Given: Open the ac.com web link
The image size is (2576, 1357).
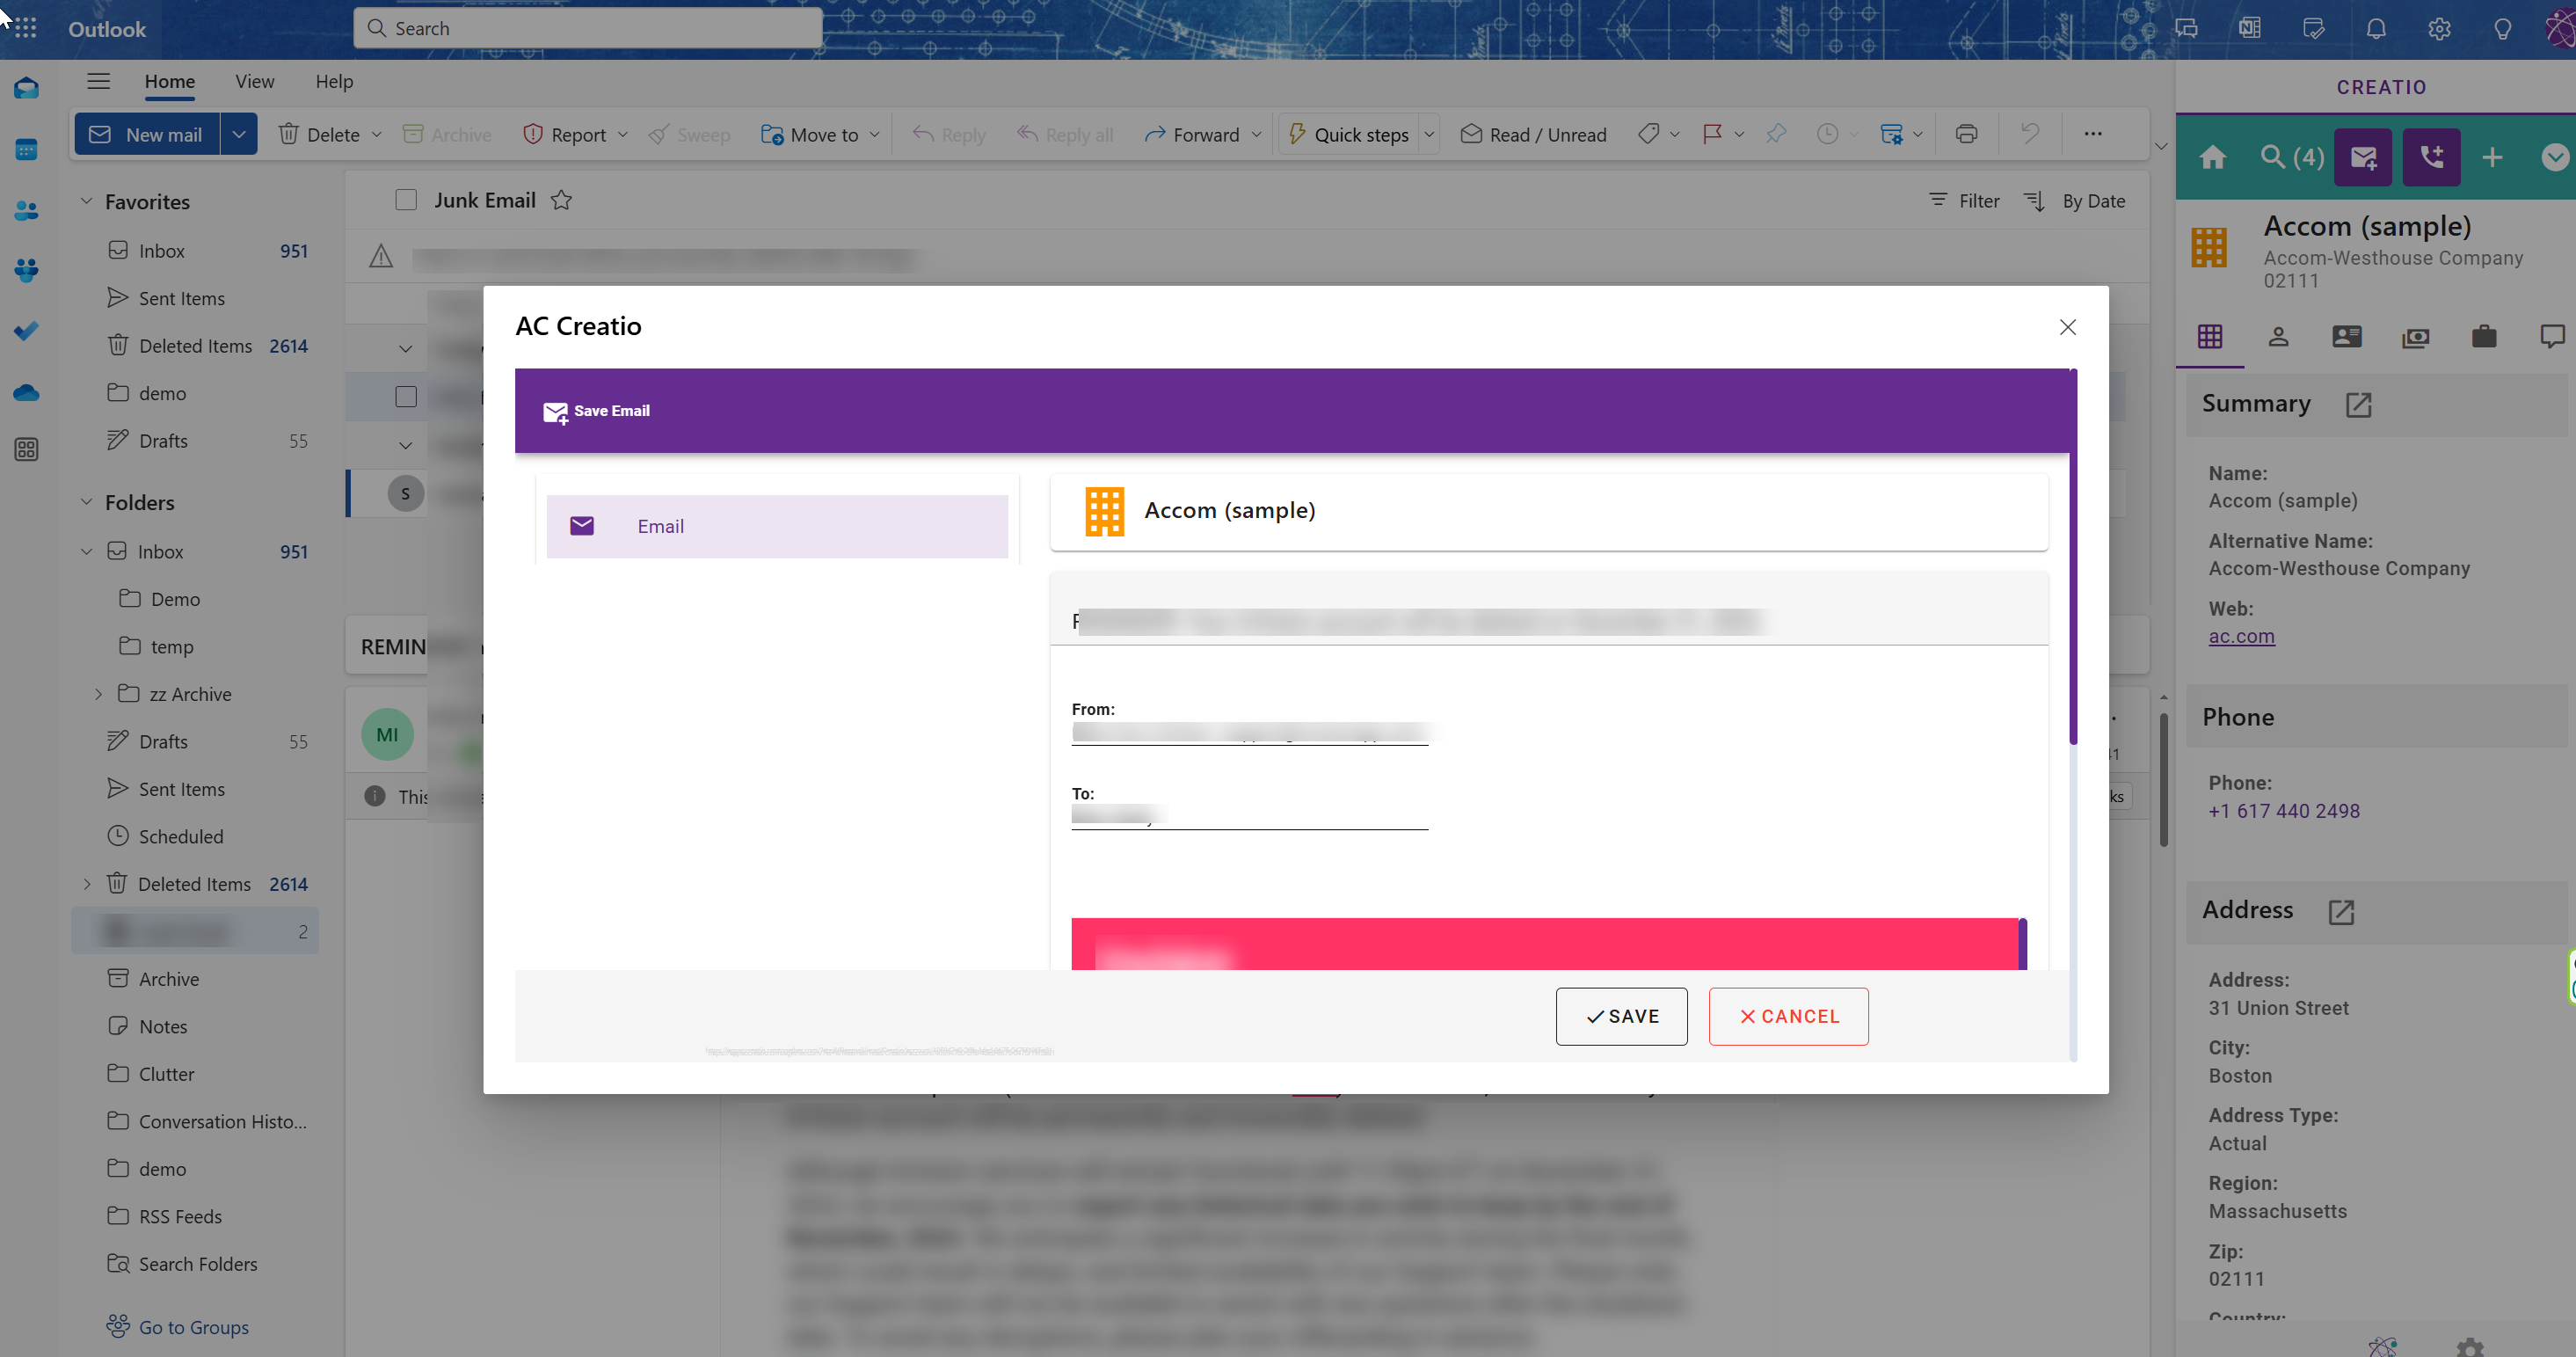Looking at the screenshot, I should 2241,636.
